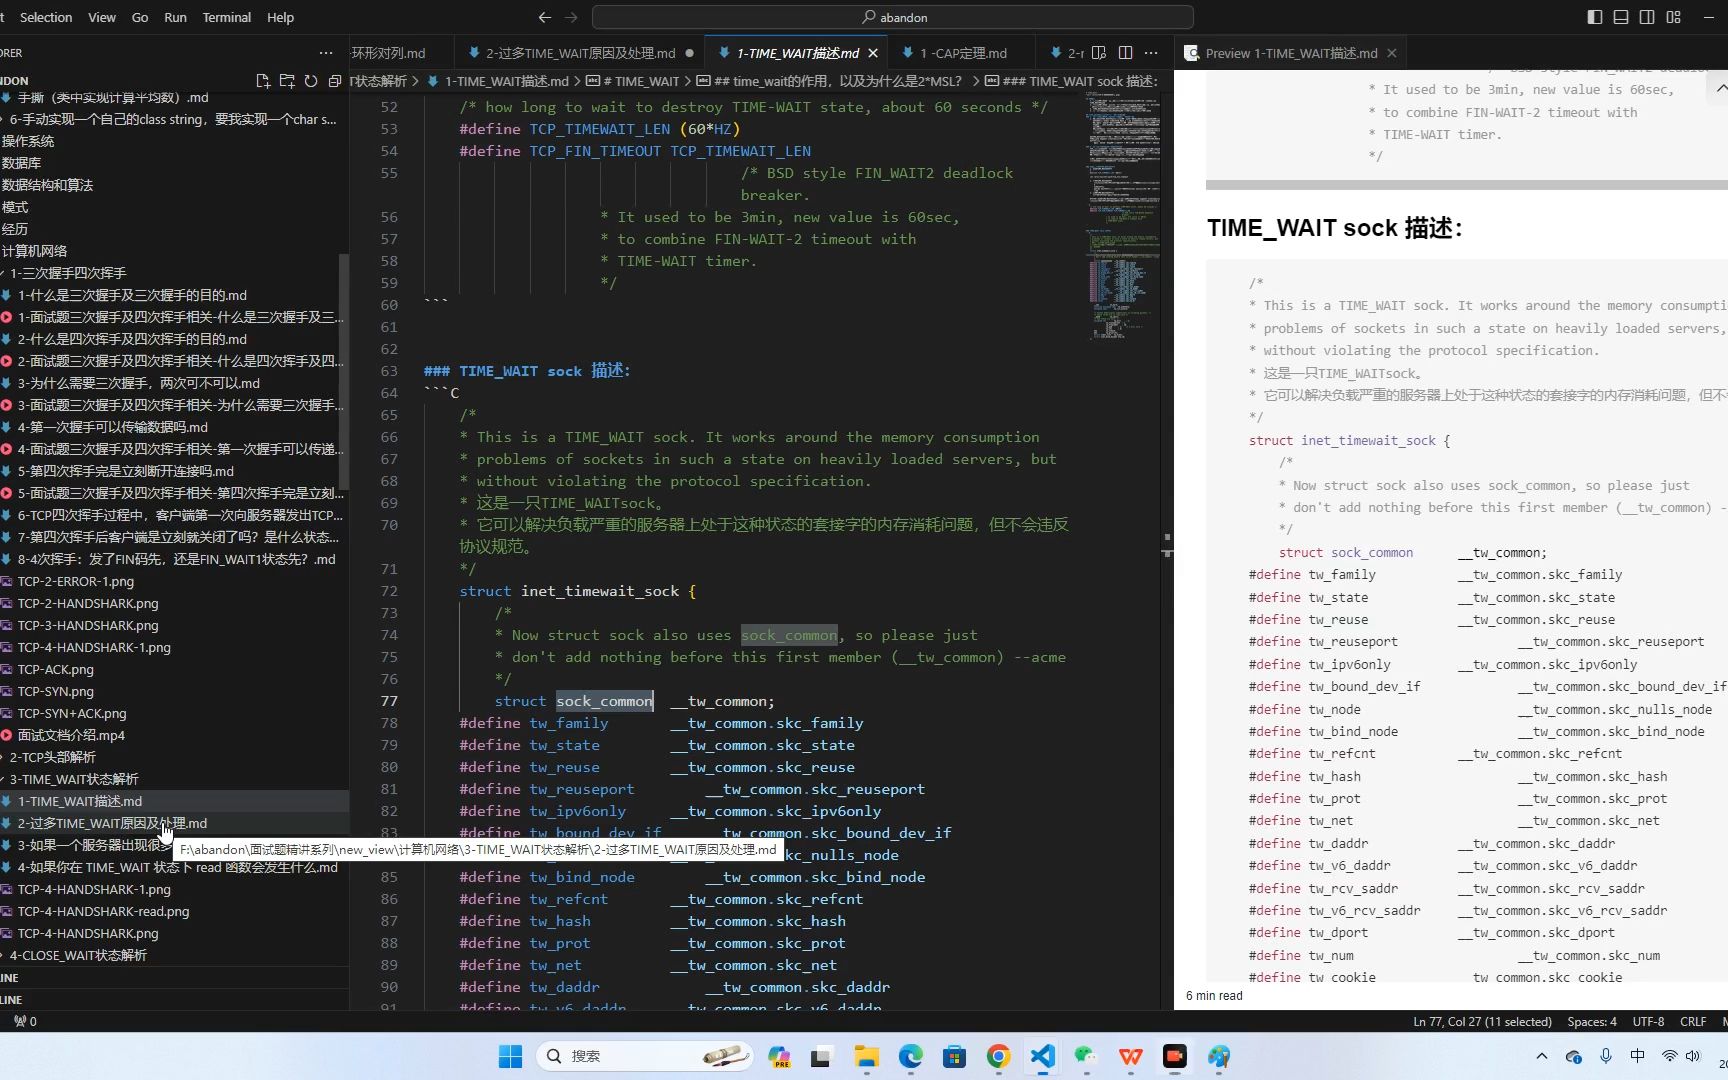
Task: Toggle the primary side bar visibility
Action: [x=1595, y=17]
